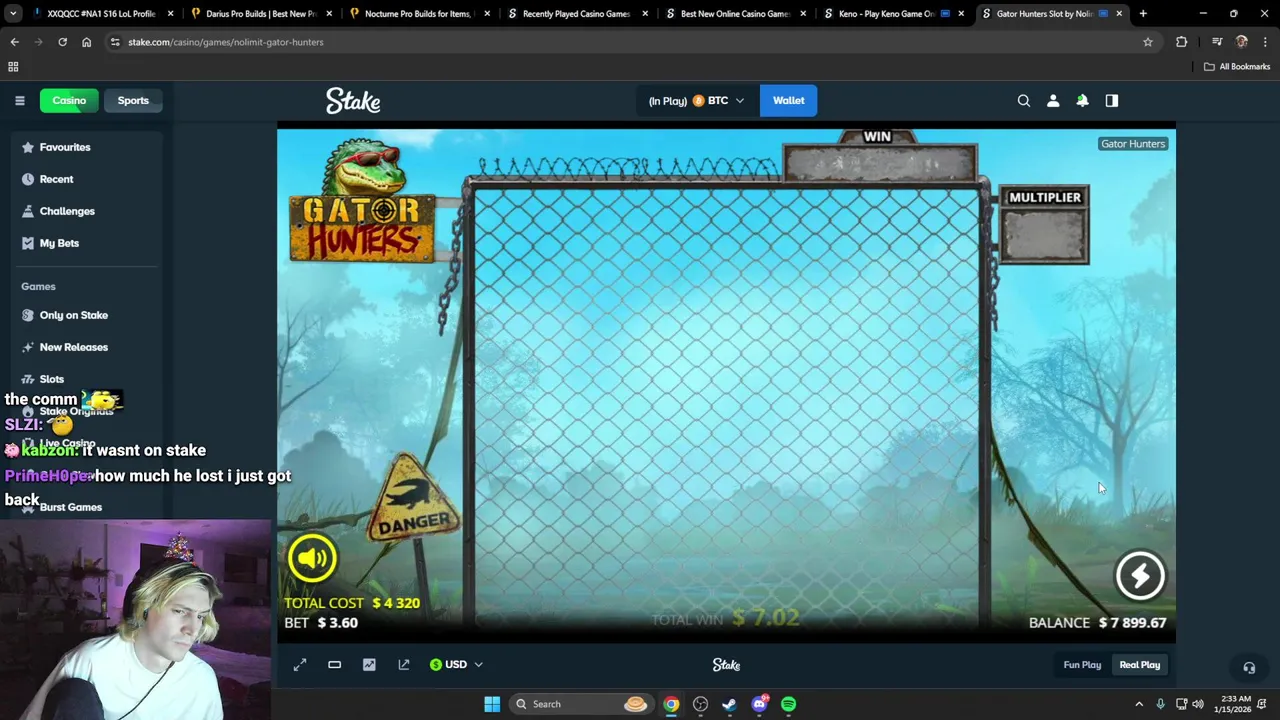Switch to Fun Play mode
This screenshot has width=1280, height=720.
pos(1082,664)
